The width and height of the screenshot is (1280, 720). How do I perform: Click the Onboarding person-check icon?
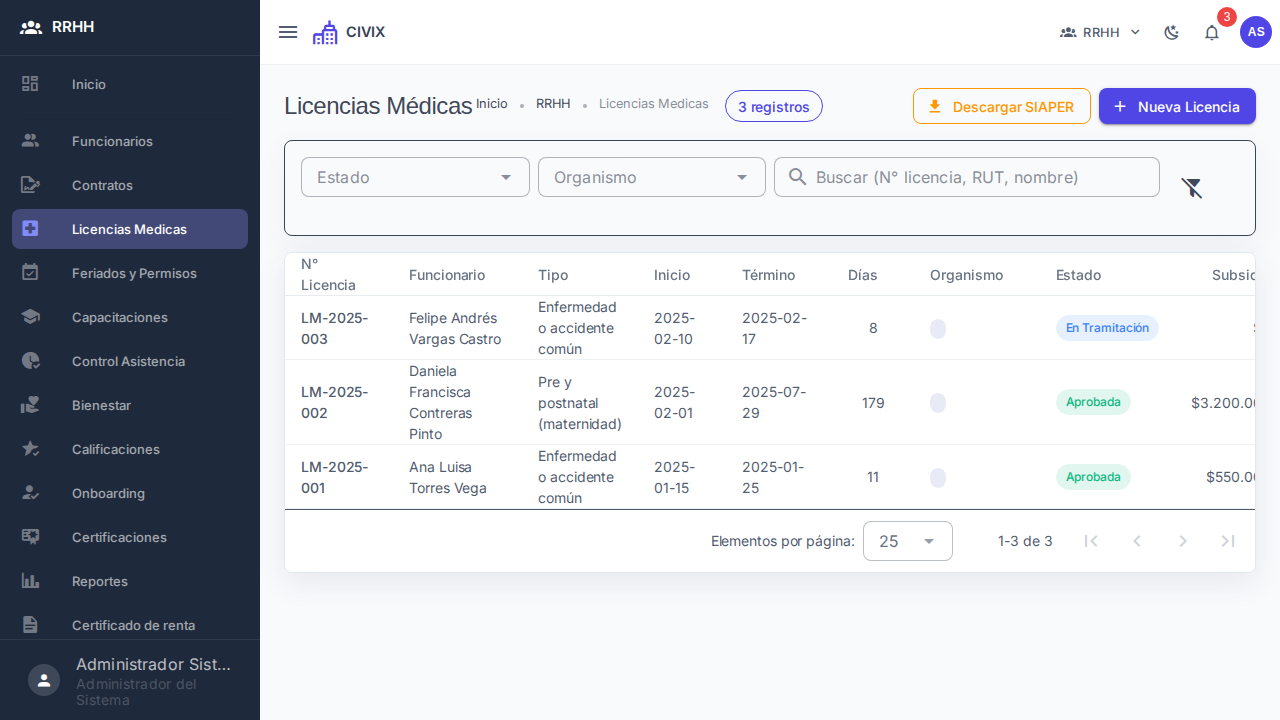[x=31, y=493]
